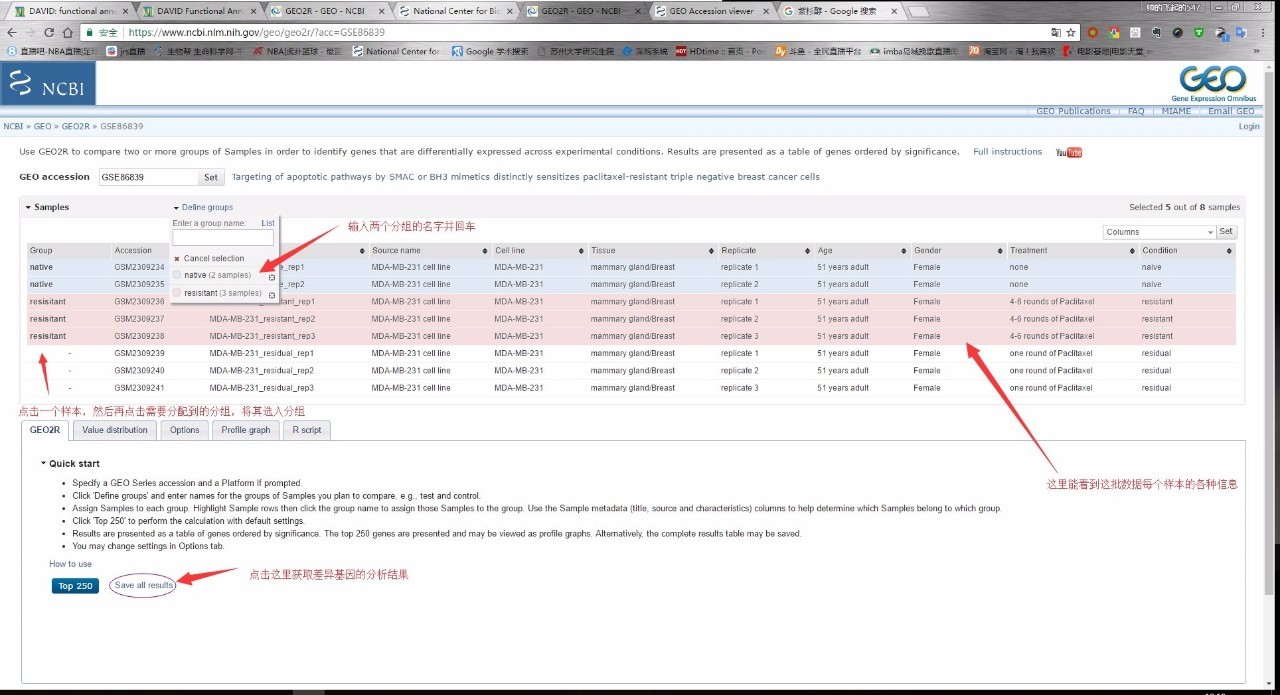Go back with the browser back arrow
The width and height of the screenshot is (1280, 695).
pyautogui.click(x=12, y=32)
